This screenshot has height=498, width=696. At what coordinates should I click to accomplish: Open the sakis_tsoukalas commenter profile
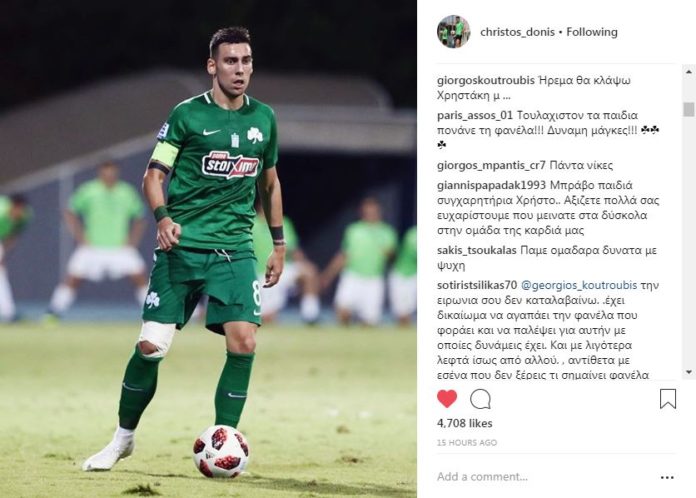pyautogui.click(x=477, y=250)
